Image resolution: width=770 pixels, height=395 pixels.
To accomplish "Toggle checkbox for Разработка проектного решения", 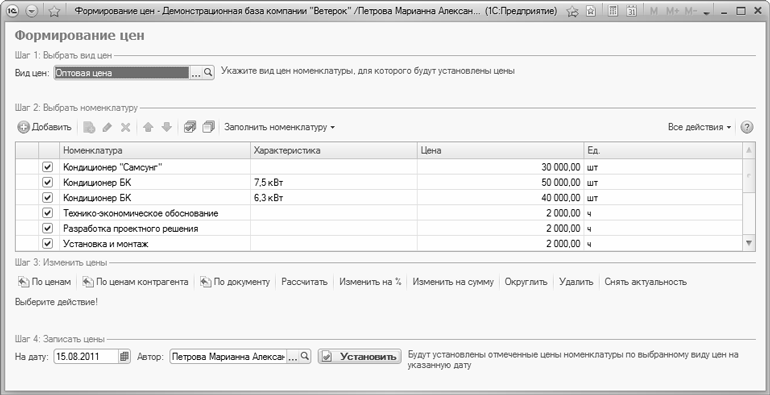I will 47,228.
